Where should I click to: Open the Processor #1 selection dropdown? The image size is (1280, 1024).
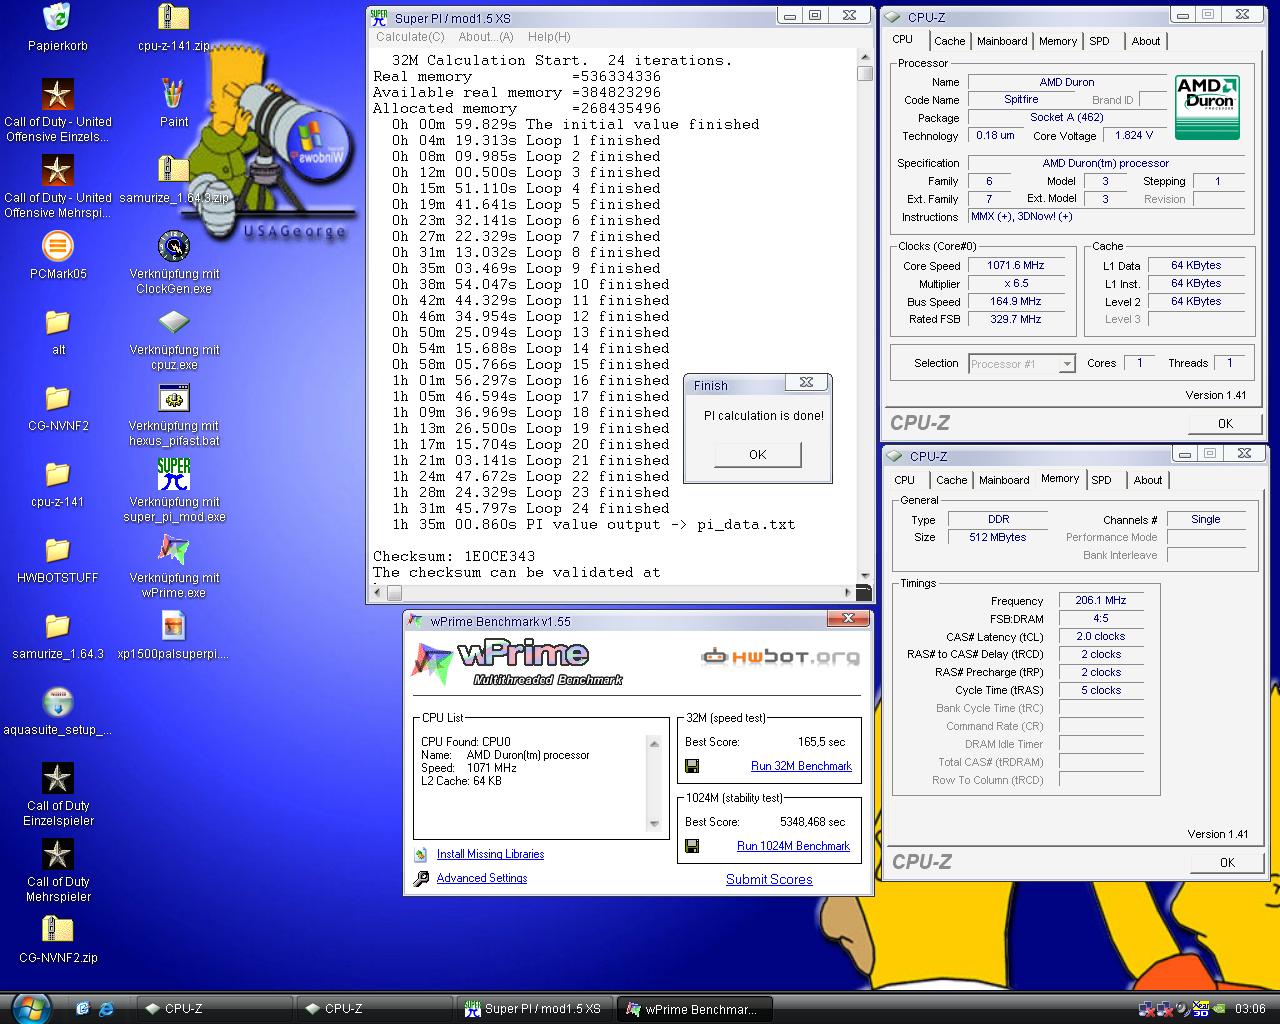(1021, 364)
